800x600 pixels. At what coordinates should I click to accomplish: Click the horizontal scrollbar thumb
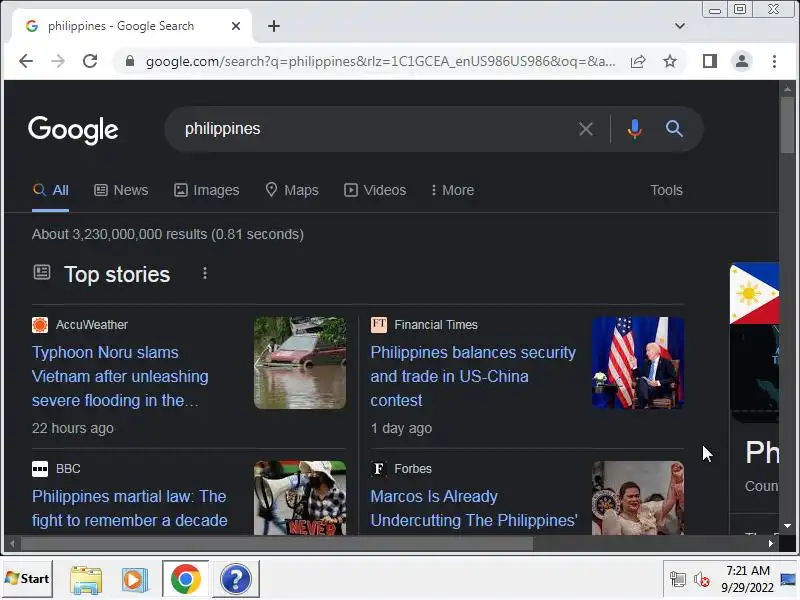[x=277, y=543]
